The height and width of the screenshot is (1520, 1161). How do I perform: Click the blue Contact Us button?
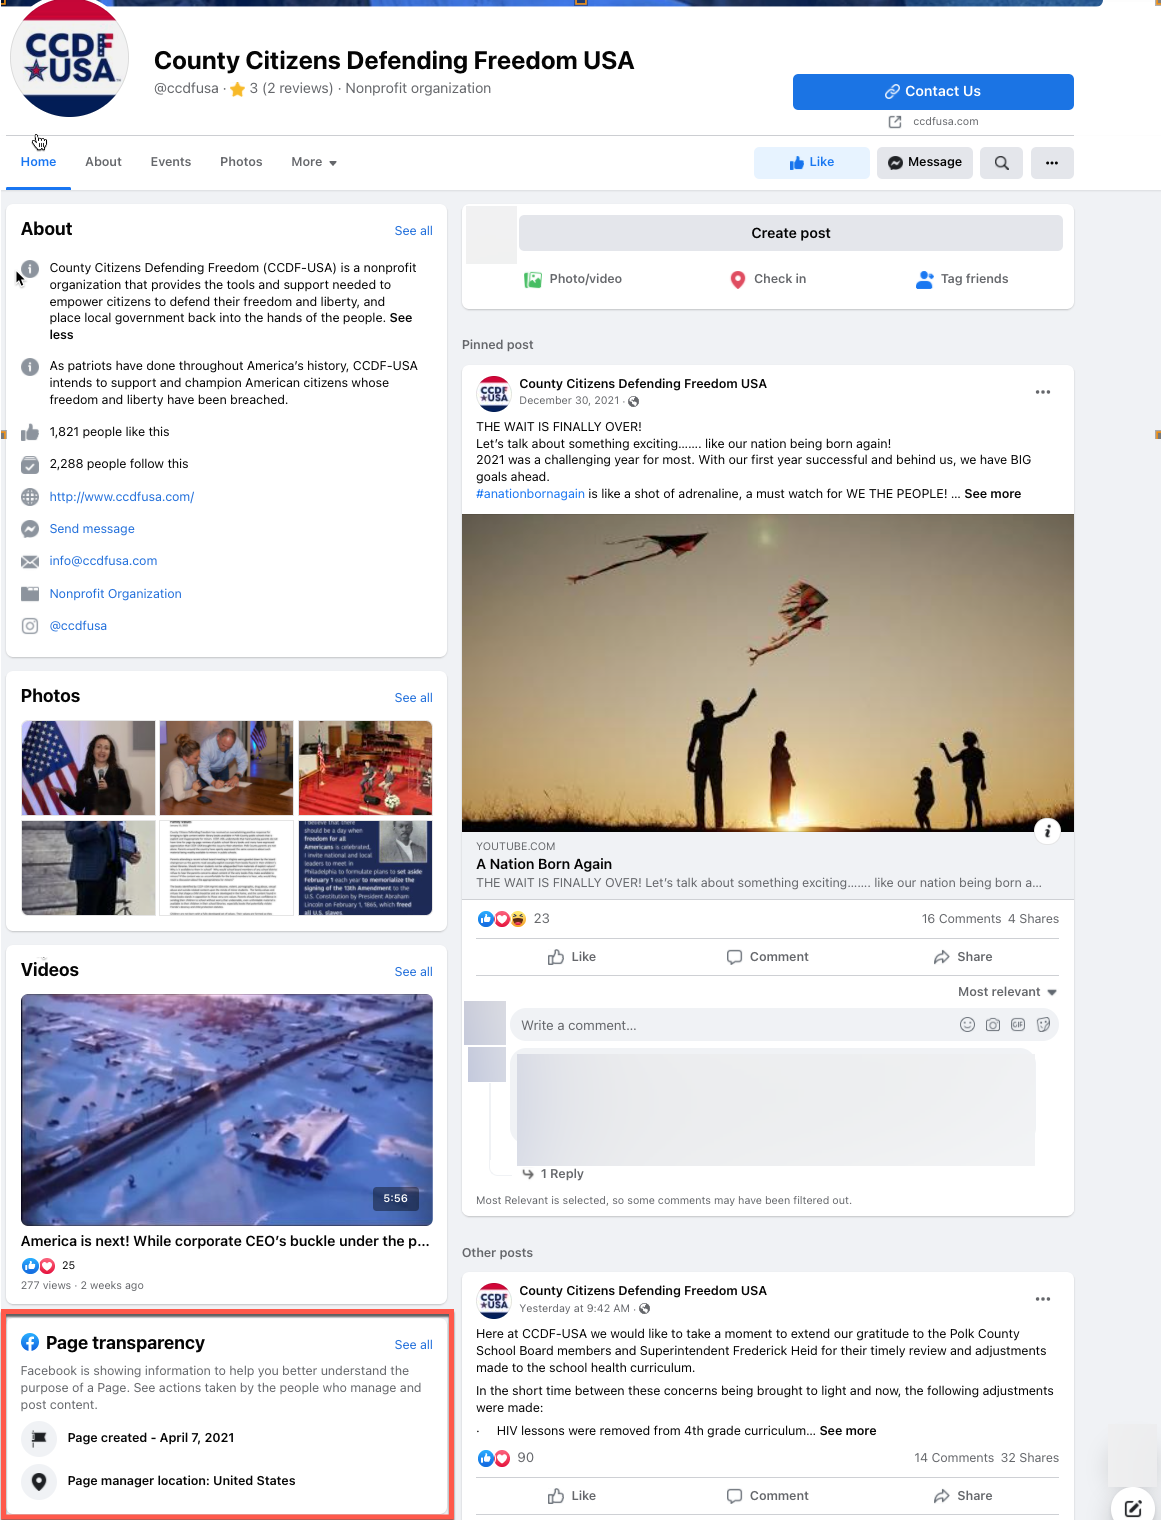click(x=933, y=92)
